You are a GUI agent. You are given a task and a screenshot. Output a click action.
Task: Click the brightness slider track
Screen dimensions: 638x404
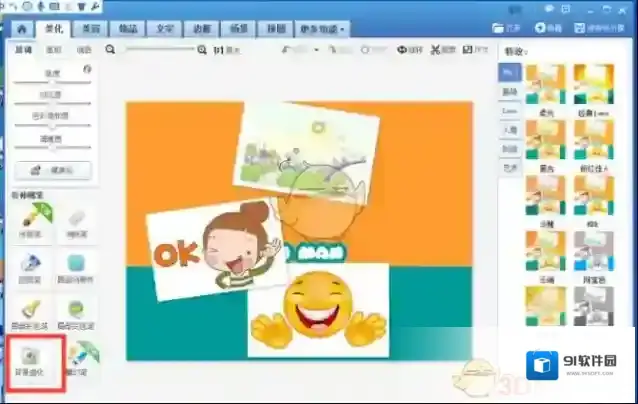(52, 83)
